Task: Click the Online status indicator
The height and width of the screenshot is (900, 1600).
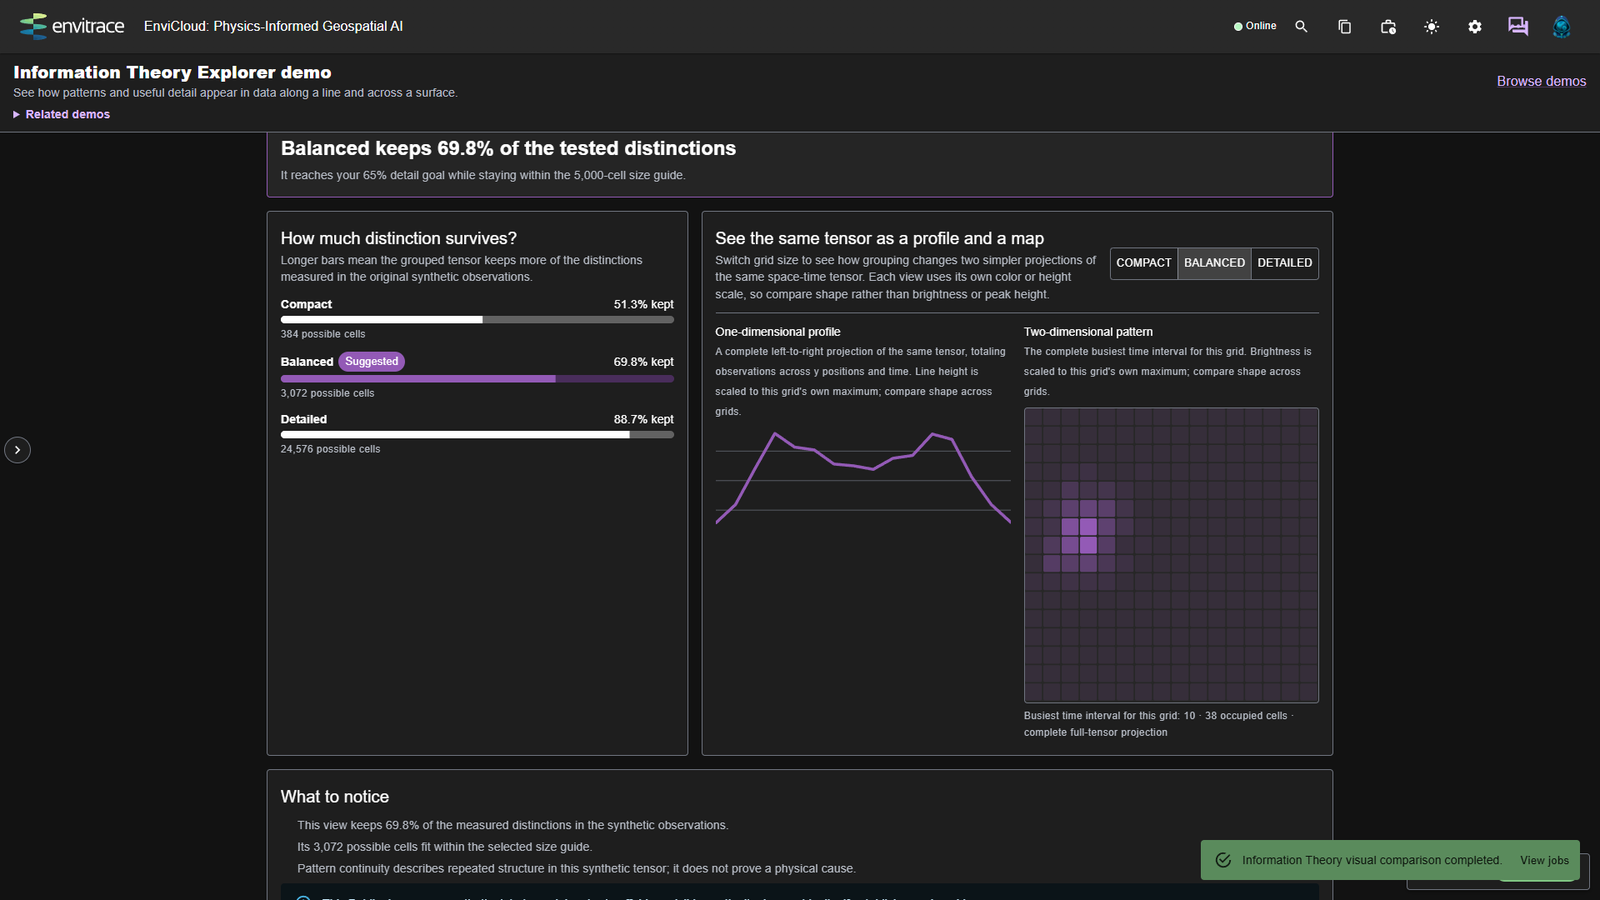Action: (x=1255, y=26)
